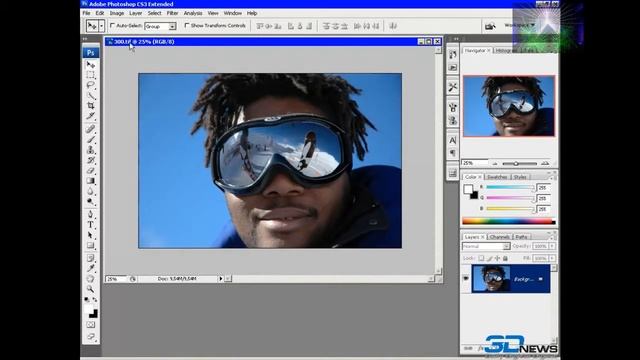Enable Show Transform Controls checkbox

click(187, 25)
